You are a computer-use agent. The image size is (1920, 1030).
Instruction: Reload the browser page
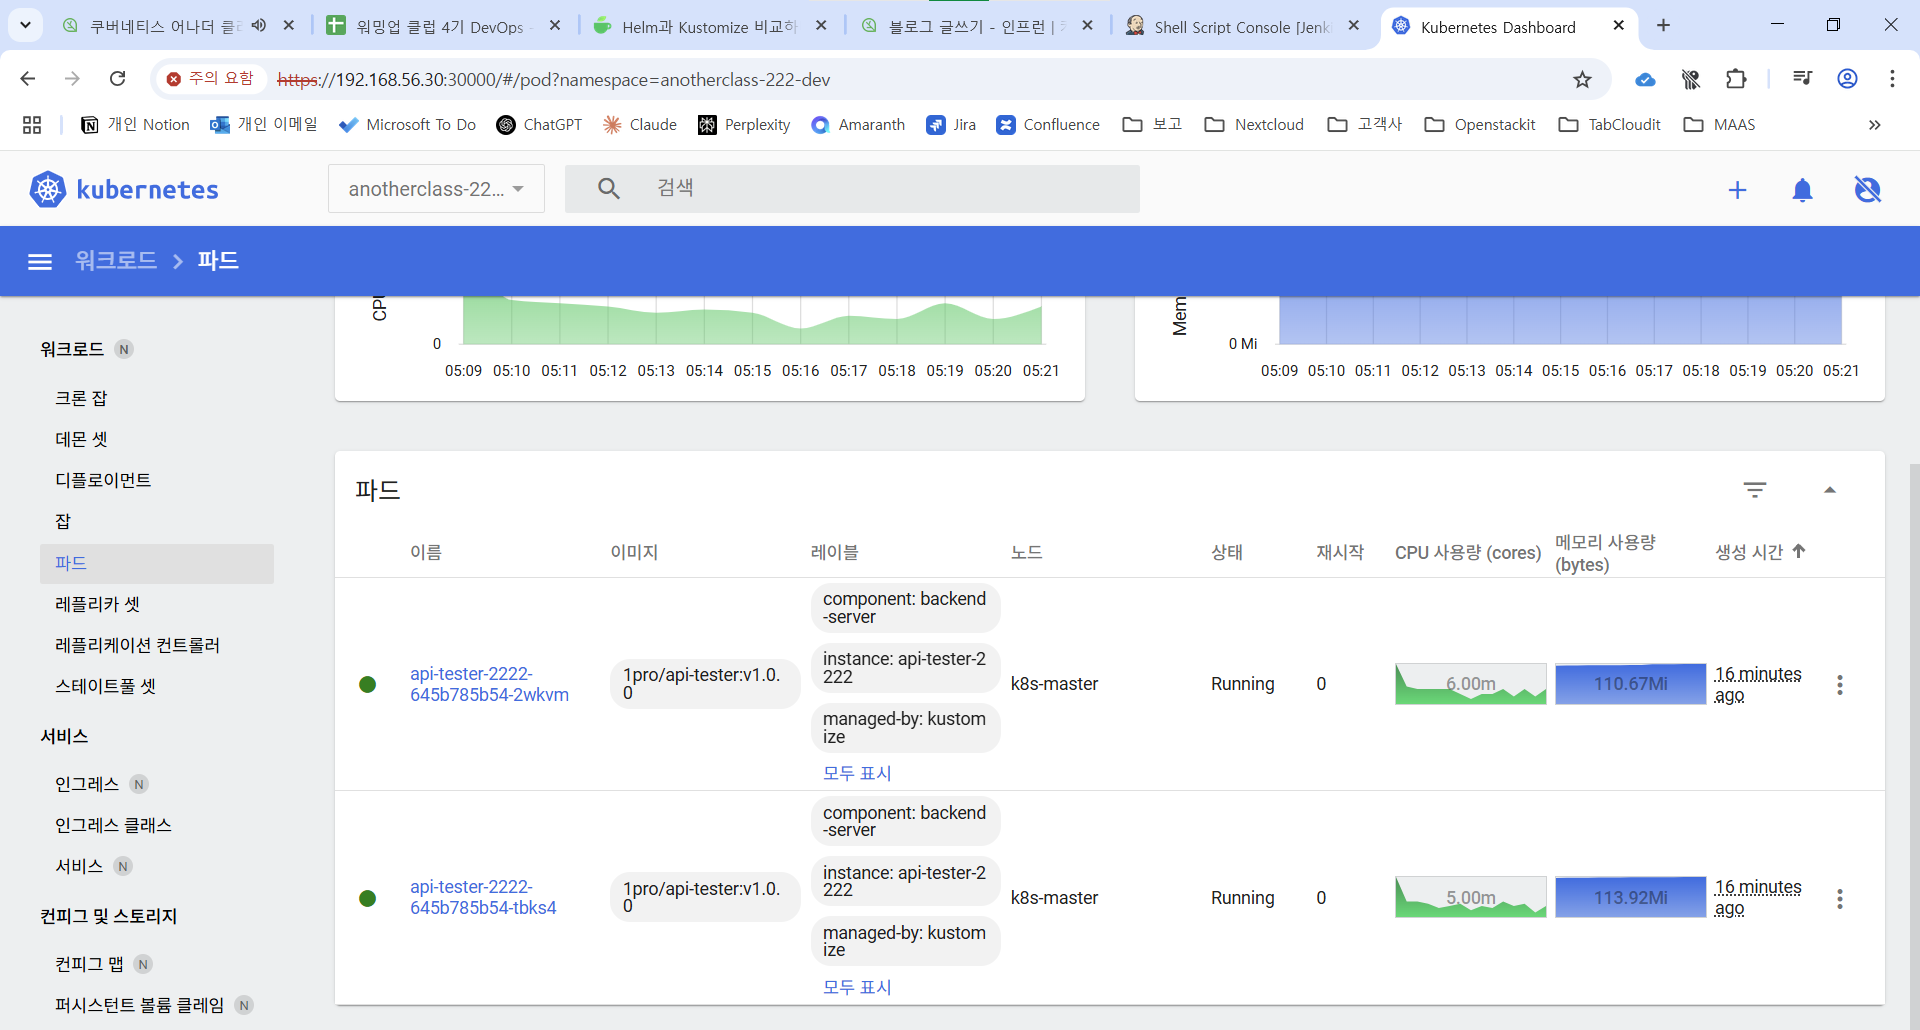pyautogui.click(x=117, y=79)
